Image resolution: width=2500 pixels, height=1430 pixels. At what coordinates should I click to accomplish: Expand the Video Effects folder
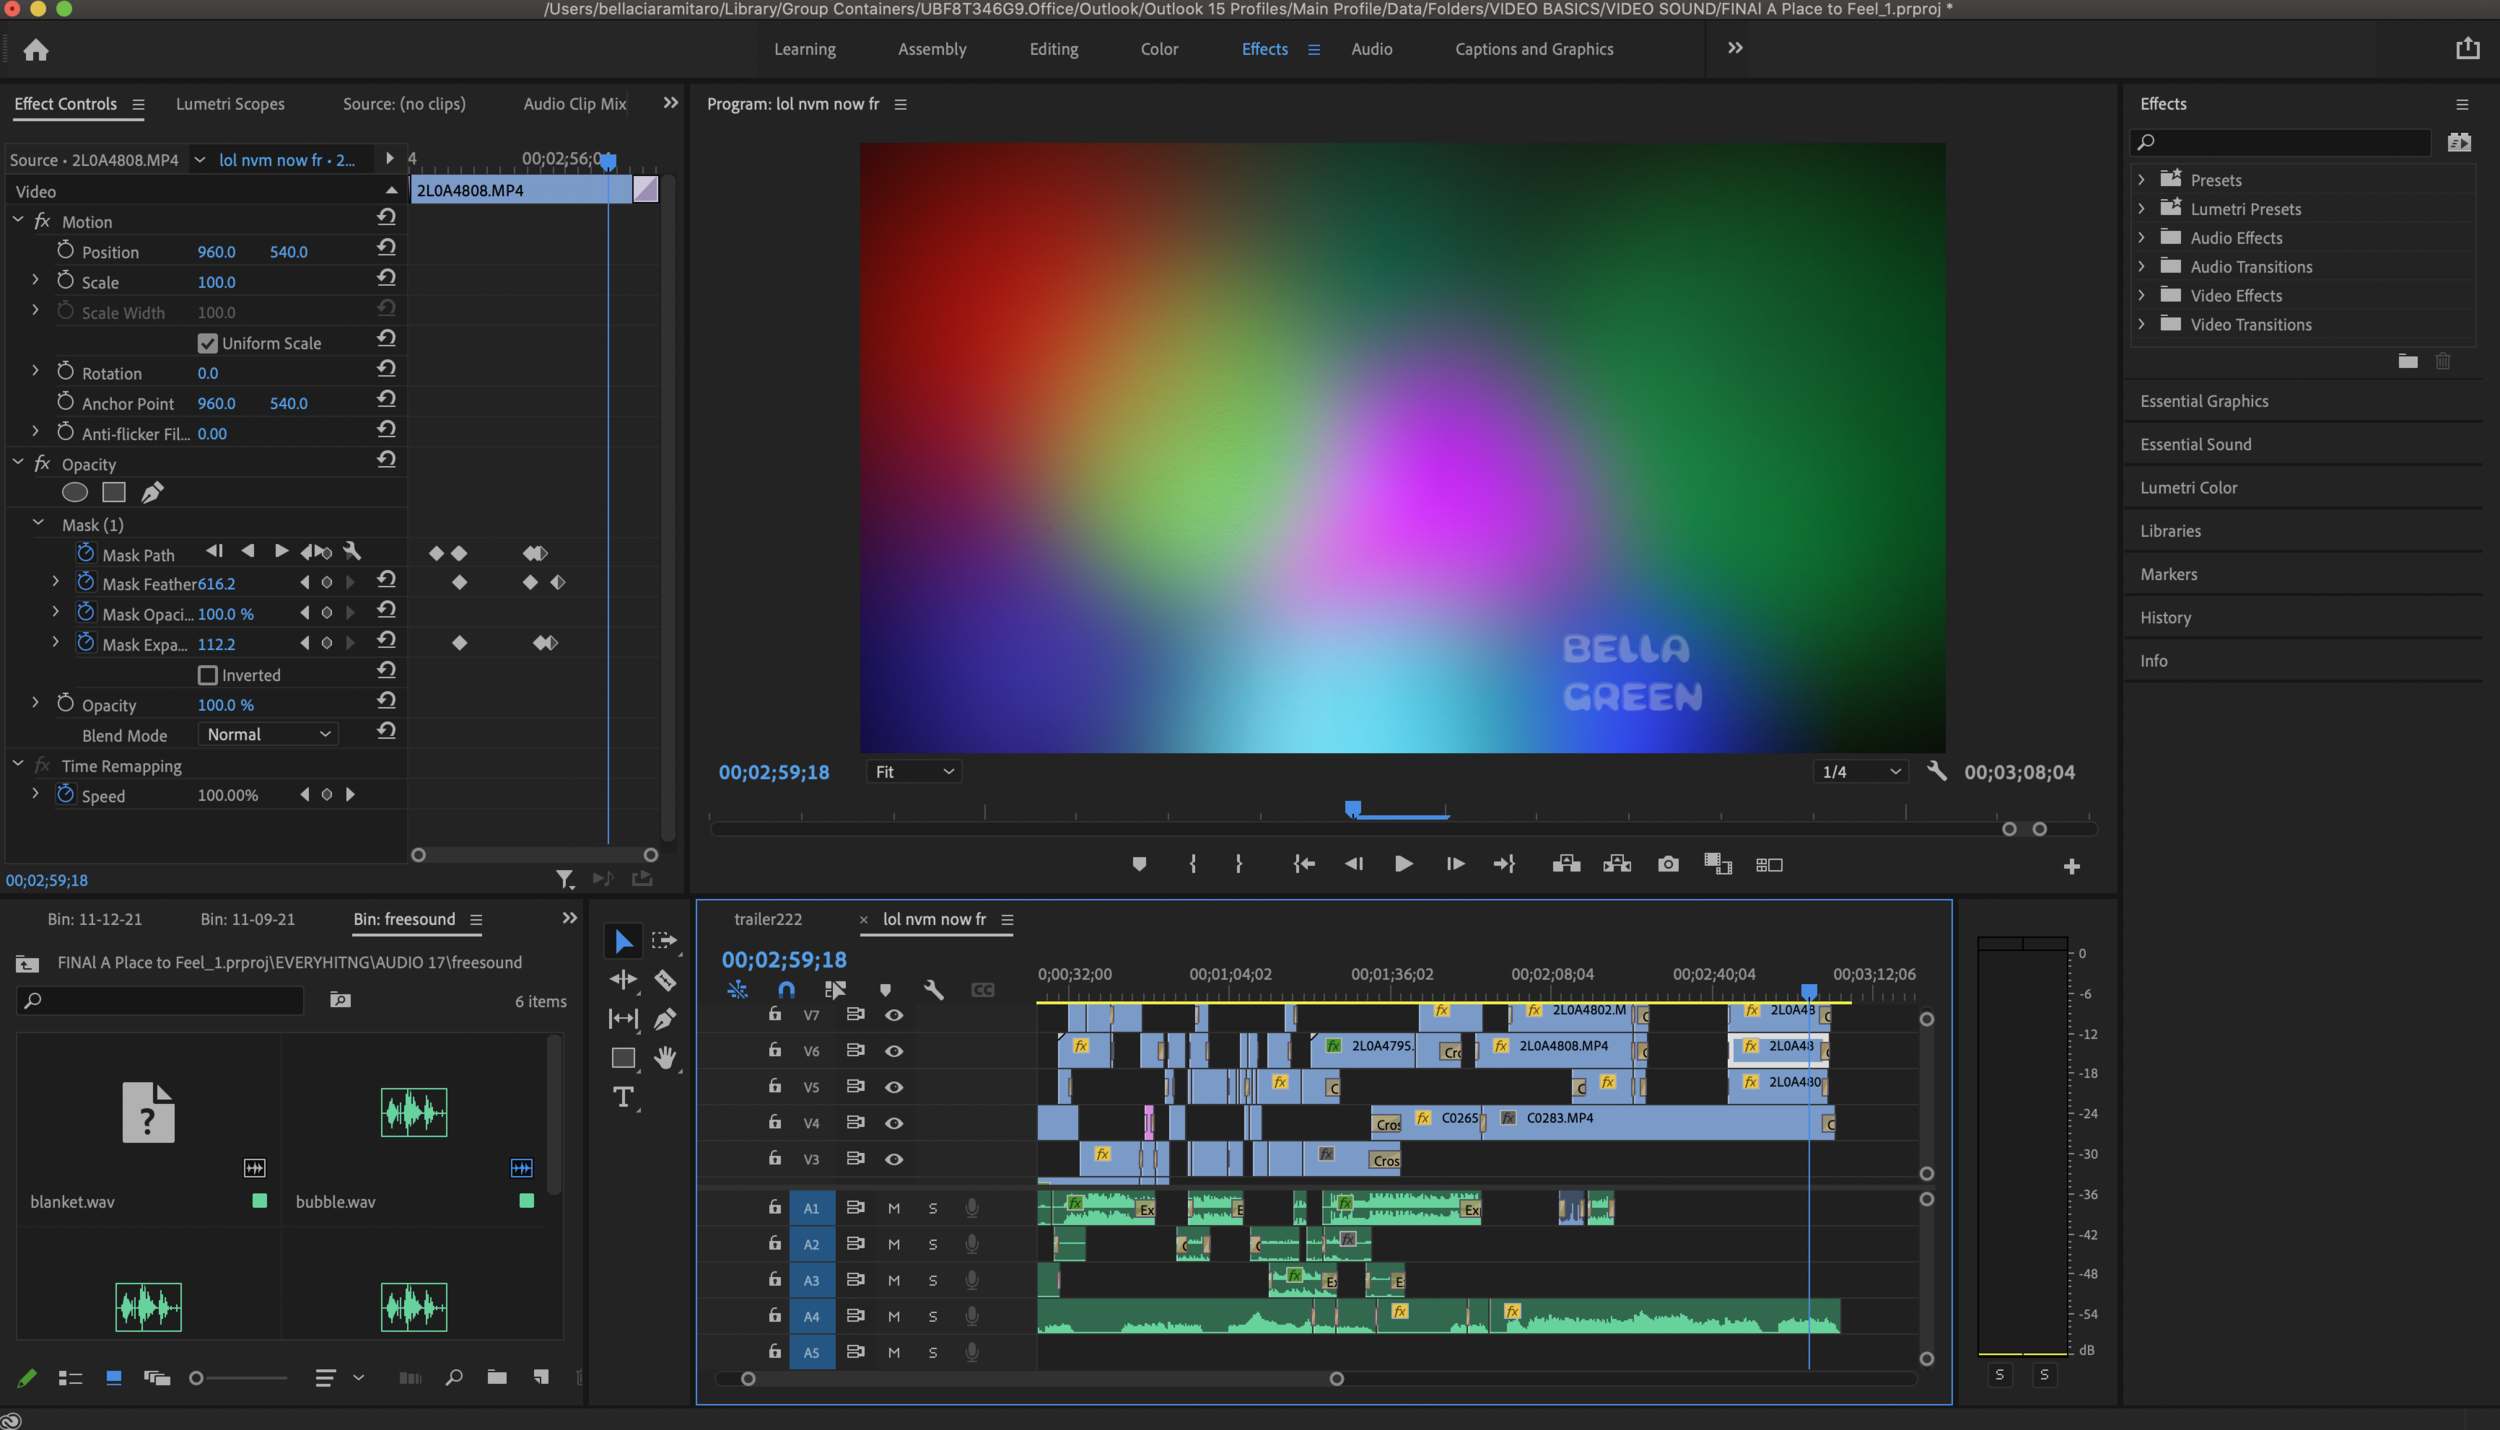coord(2141,295)
